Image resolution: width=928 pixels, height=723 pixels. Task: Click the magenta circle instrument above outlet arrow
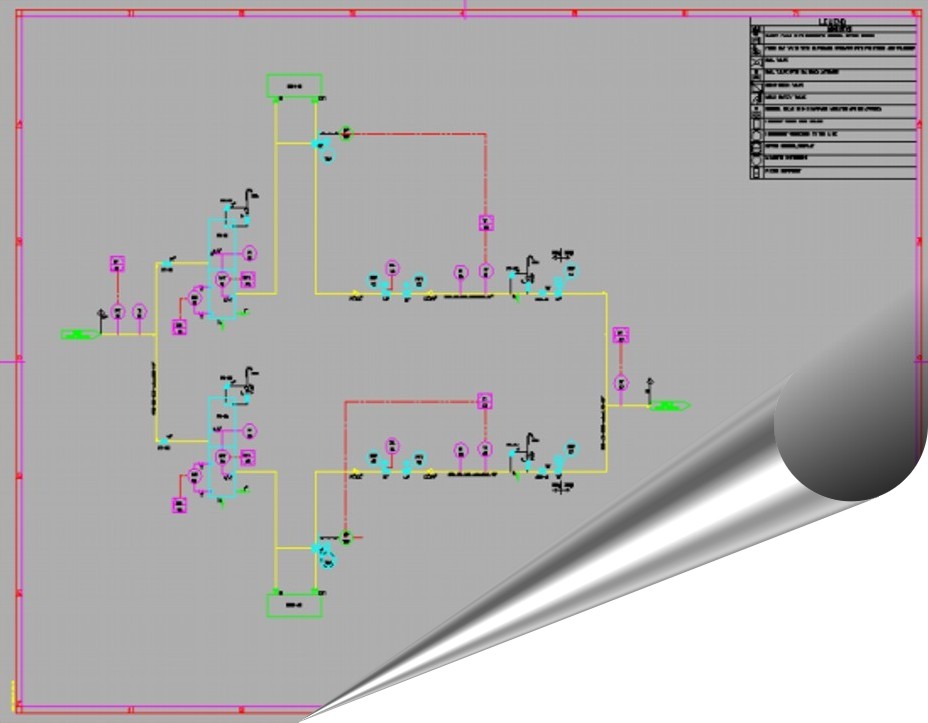(x=621, y=382)
